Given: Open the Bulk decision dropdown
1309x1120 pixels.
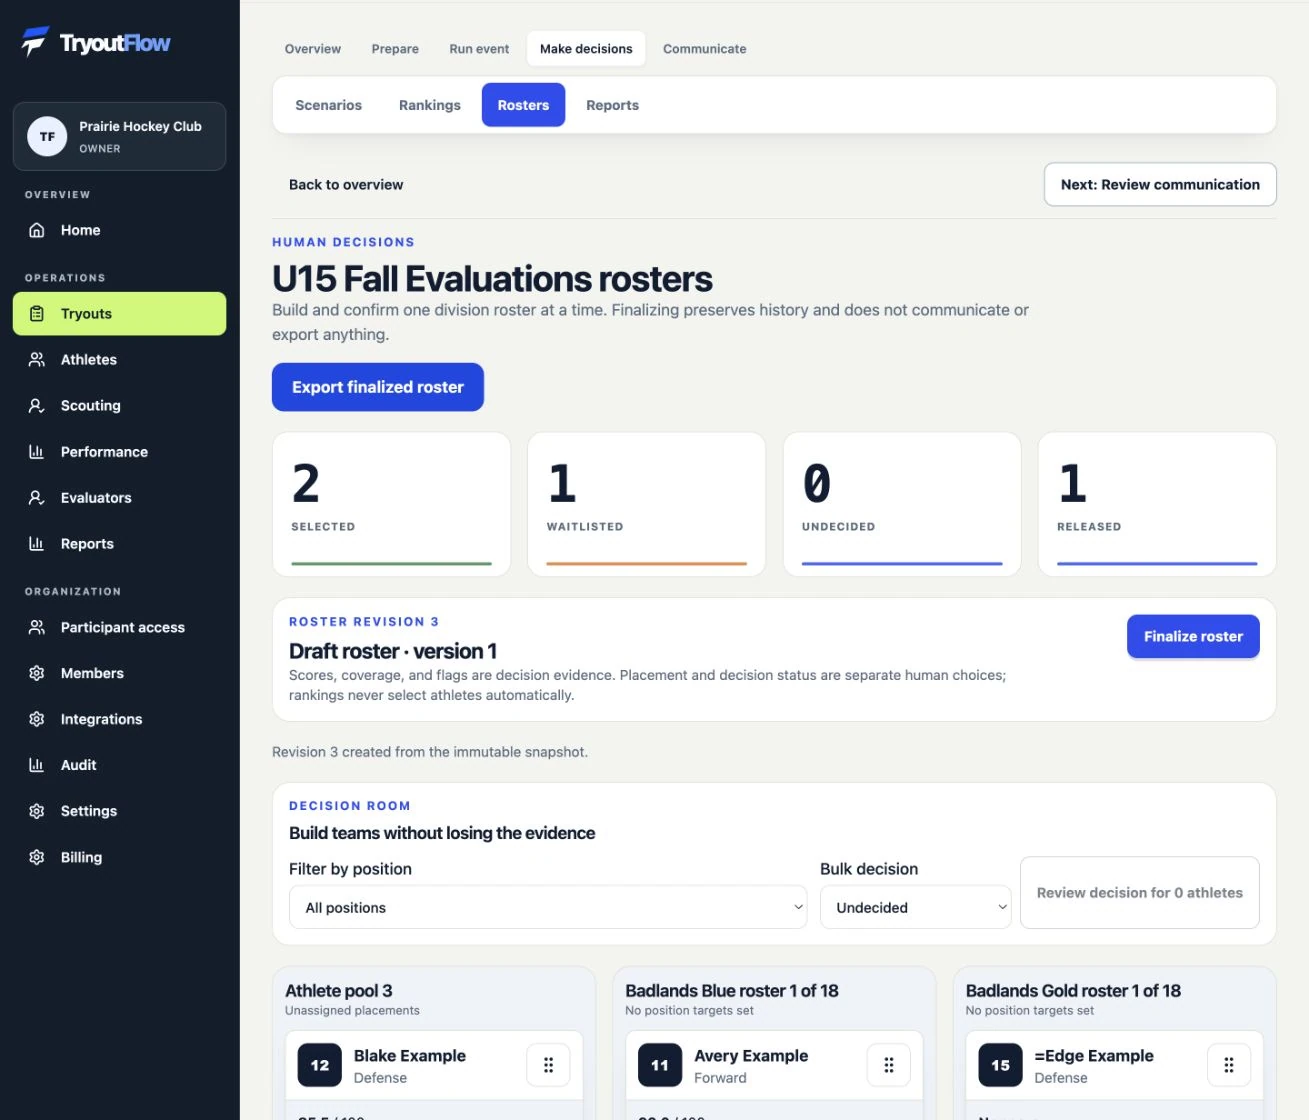Looking at the screenshot, I should (x=916, y=908).
